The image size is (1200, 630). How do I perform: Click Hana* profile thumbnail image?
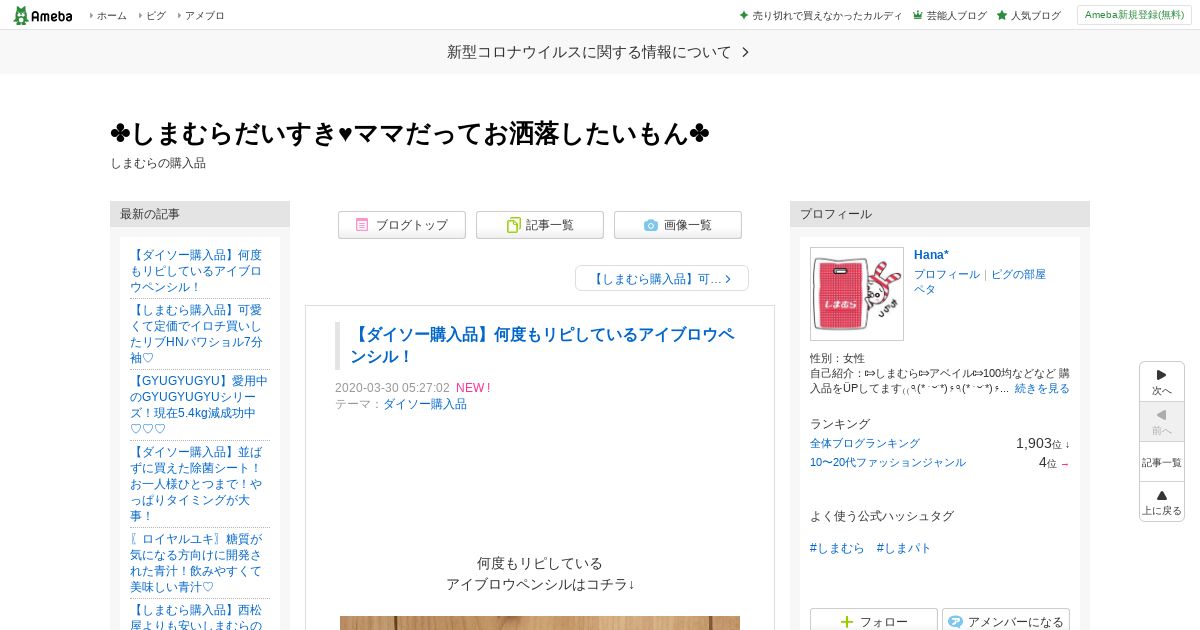pyautogui.click(x=857, y=294)
